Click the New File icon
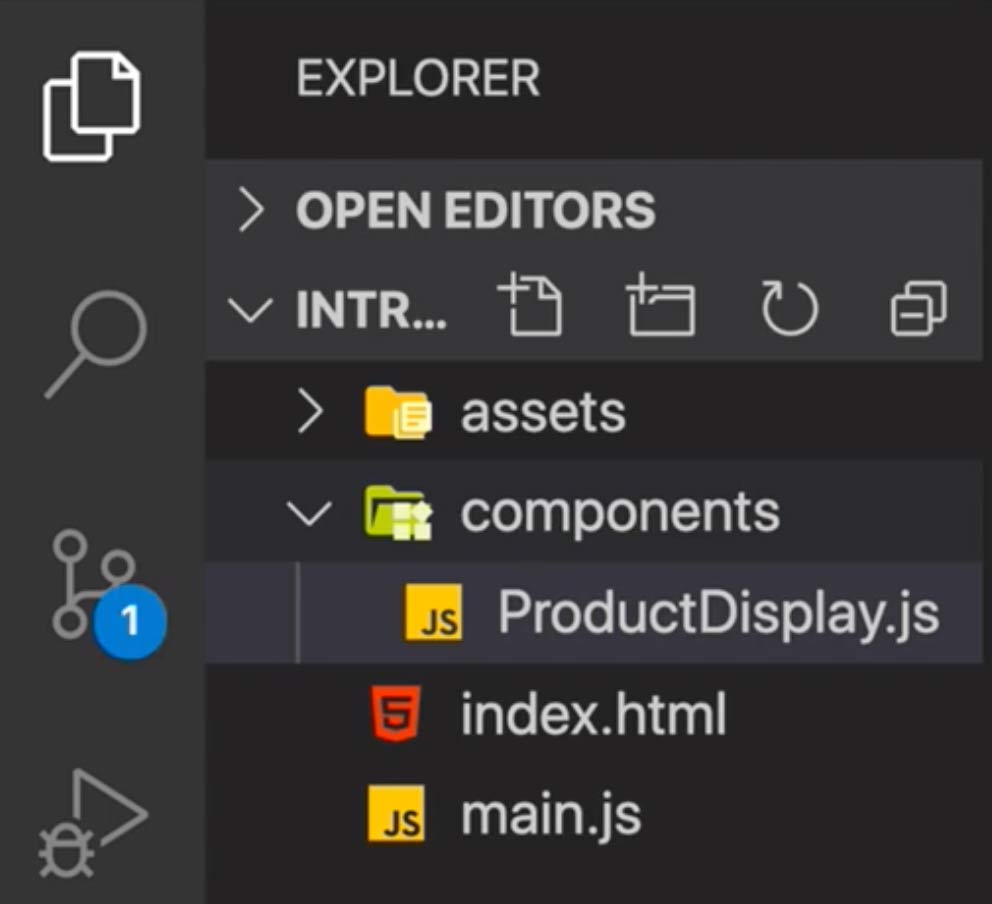The image size is (992, 904). coord(530,304)
